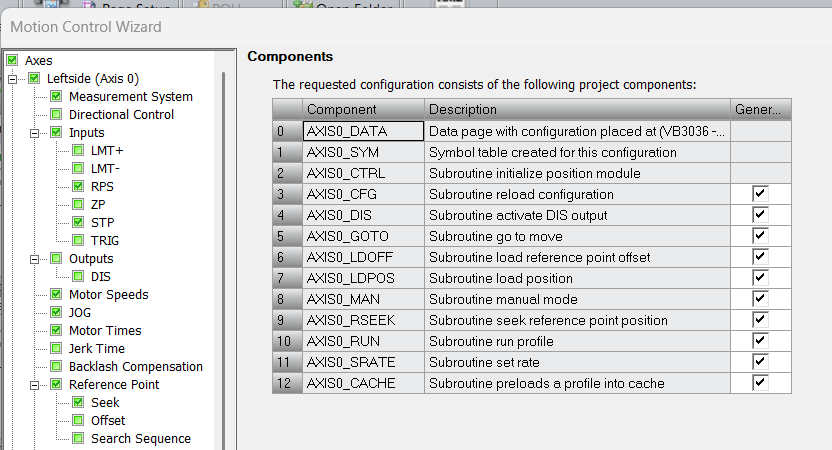Click the checked status icon beside RPS
This screenshot has width=832, height=450.
coord(78,187)
